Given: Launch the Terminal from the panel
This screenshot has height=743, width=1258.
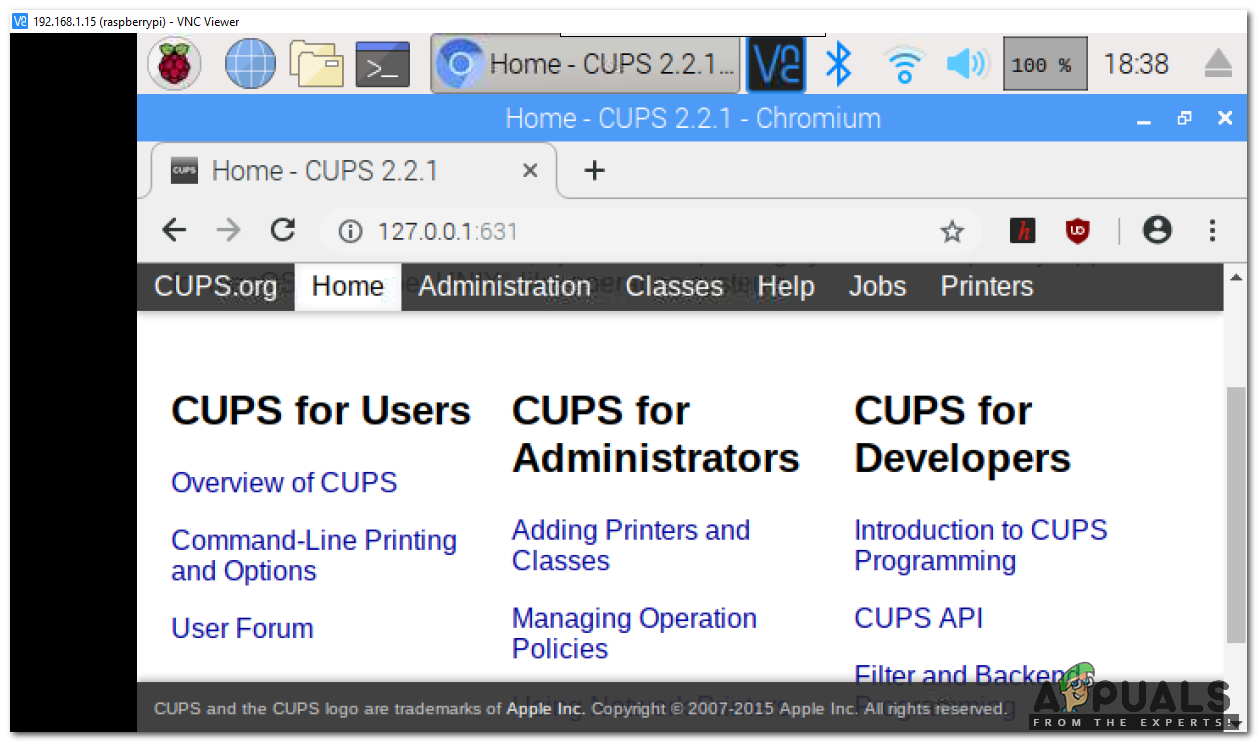Looking at the screenshot, I should tap(383, 65).
